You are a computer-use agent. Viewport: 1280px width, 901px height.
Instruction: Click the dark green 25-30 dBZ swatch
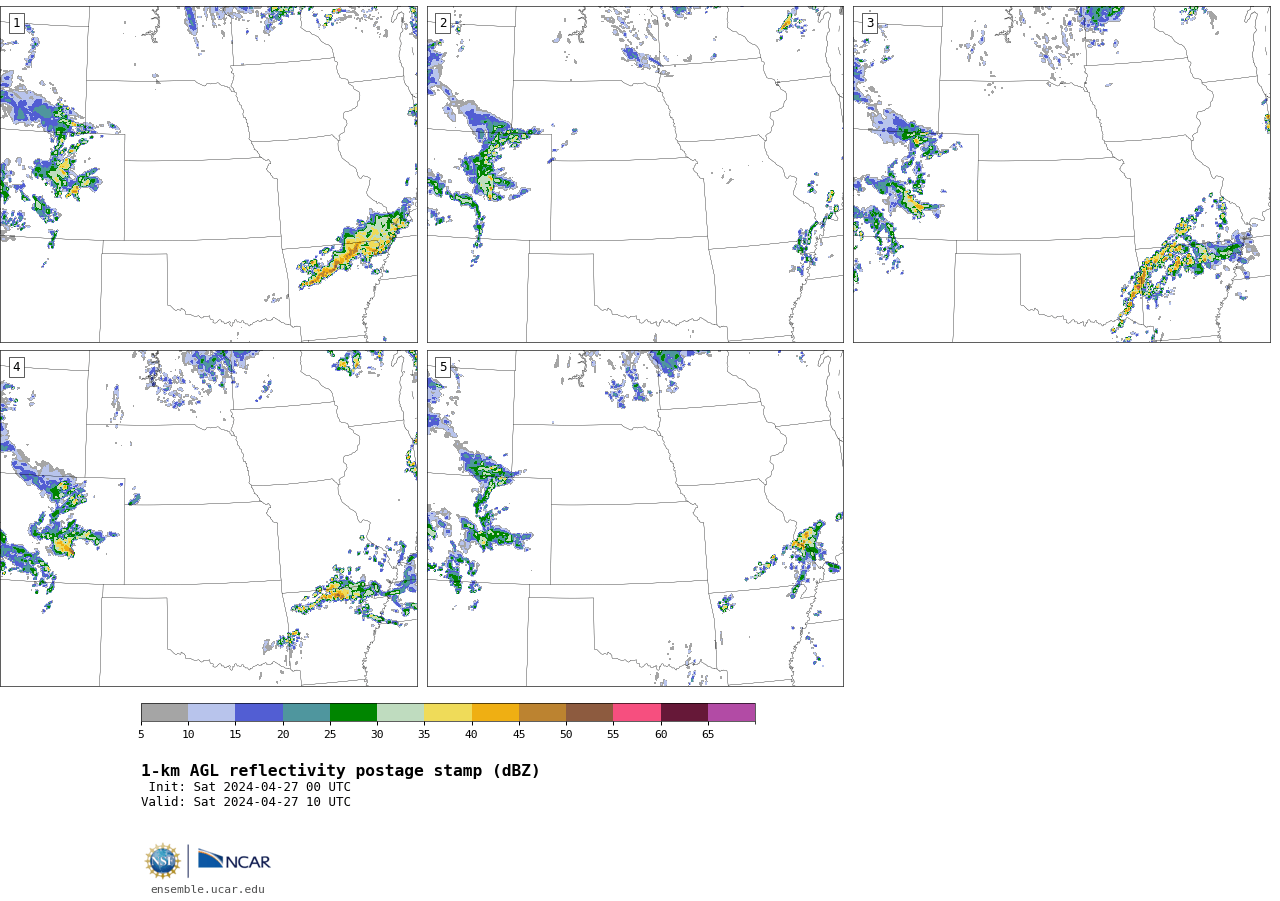[353, 712]
